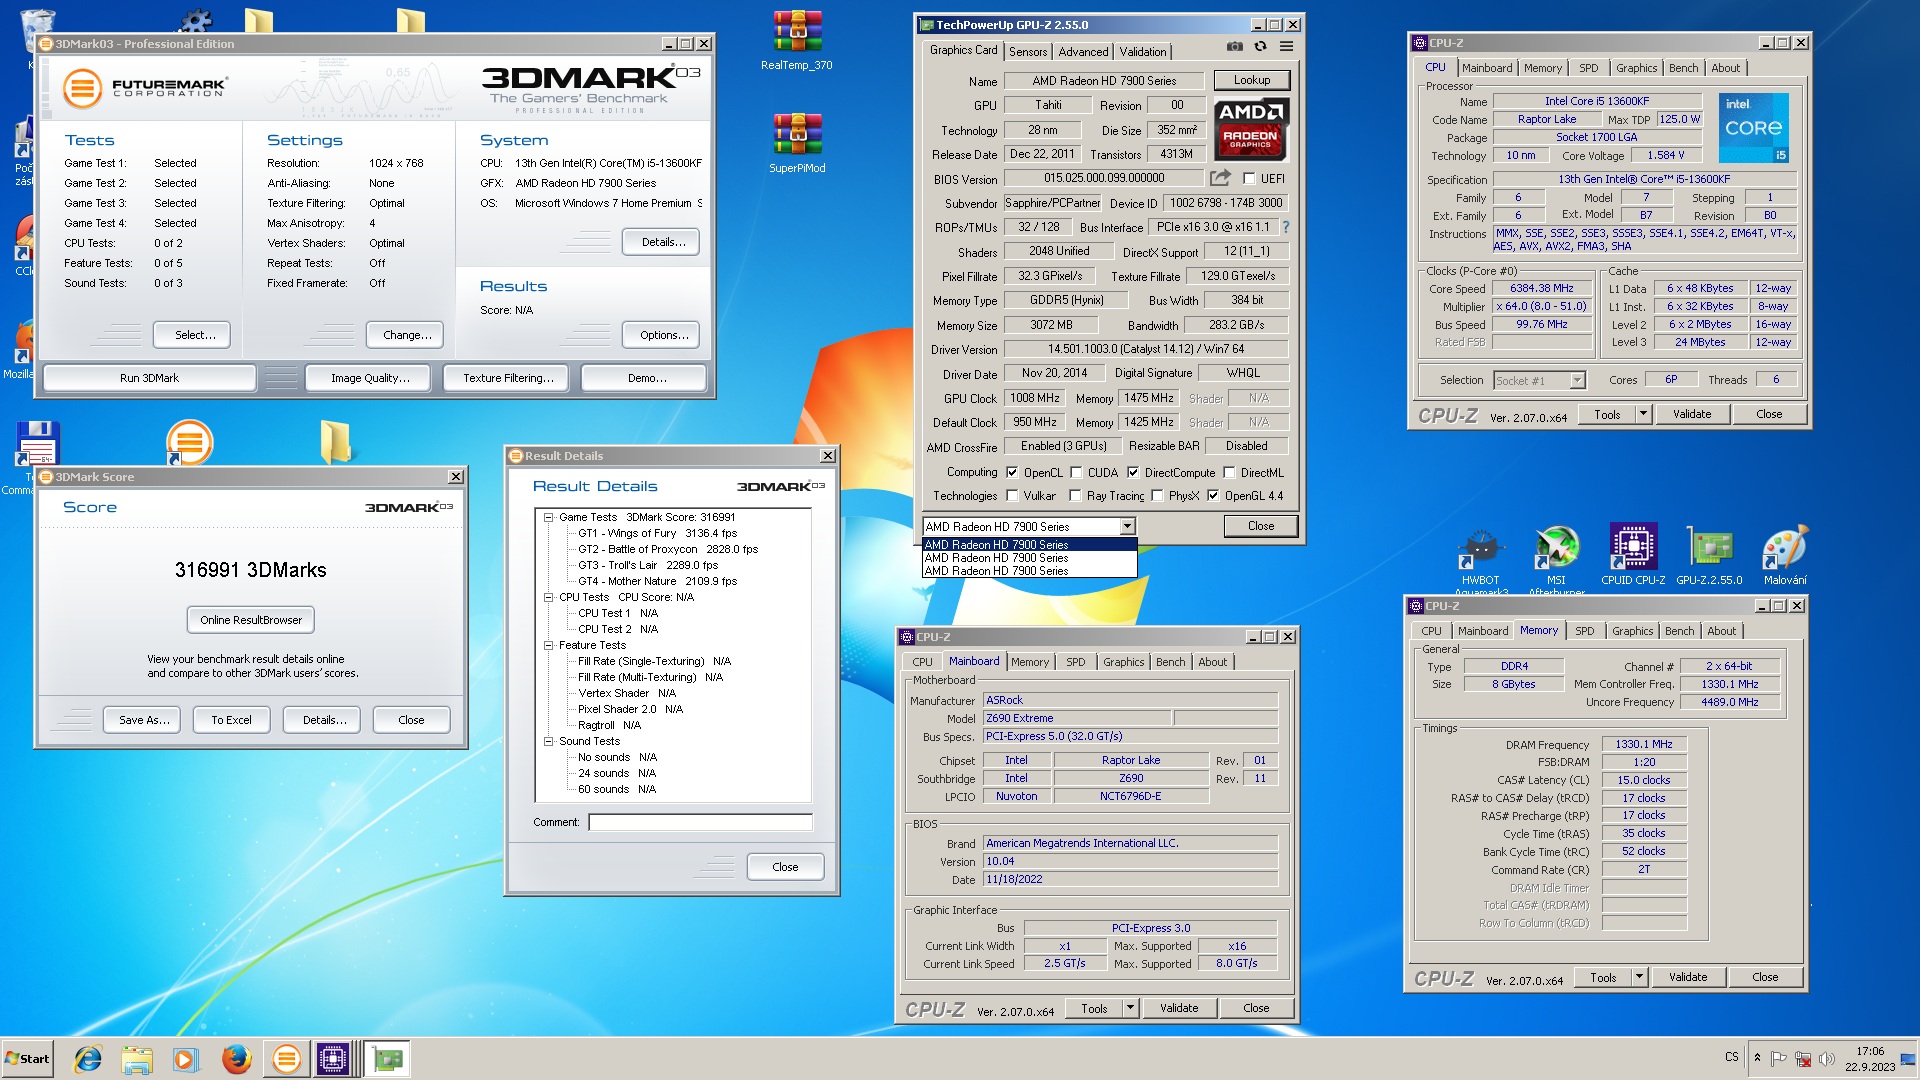Collapse the CPU Tests tree node

[548, 597]
